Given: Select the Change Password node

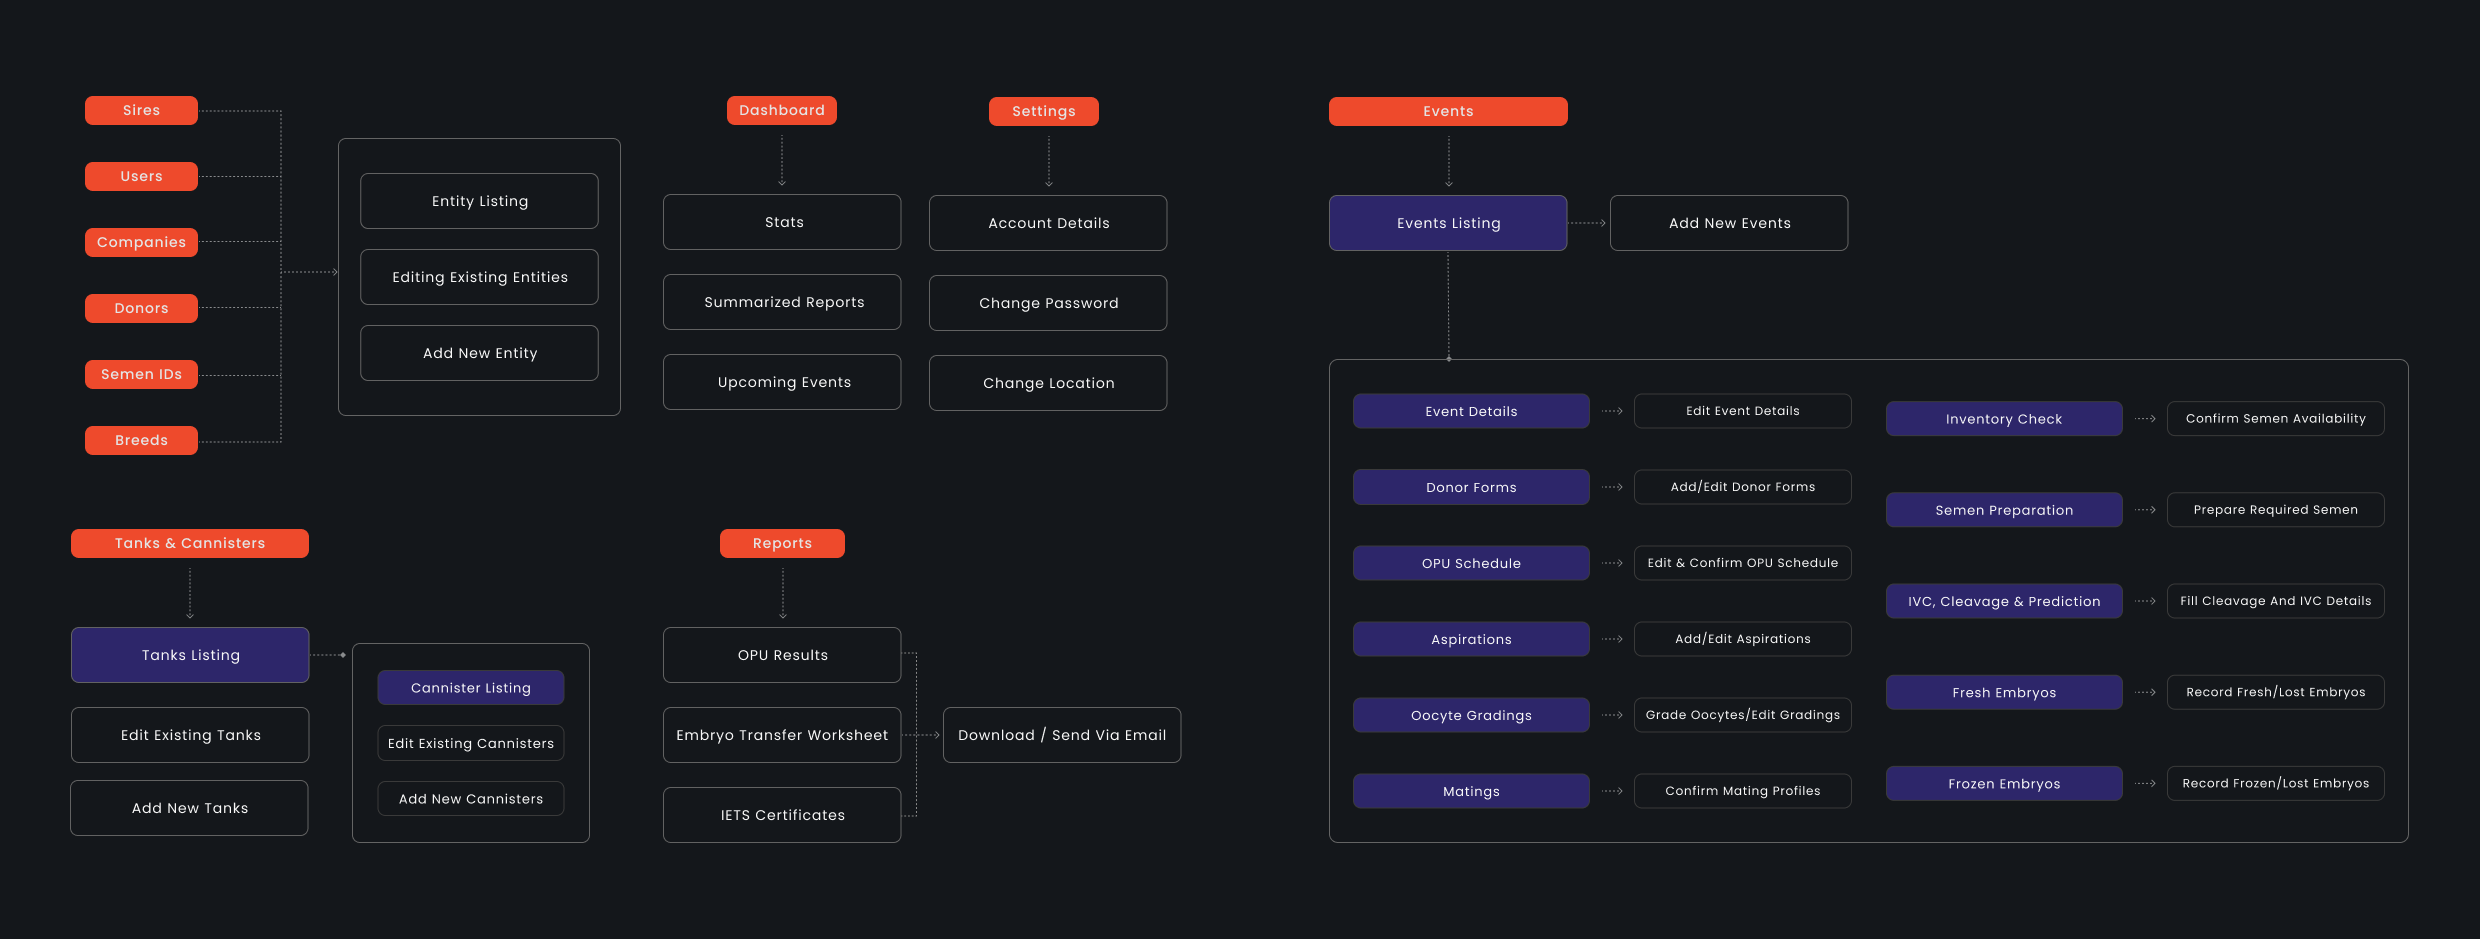Looking at the screenshot, I should 1047,303.
